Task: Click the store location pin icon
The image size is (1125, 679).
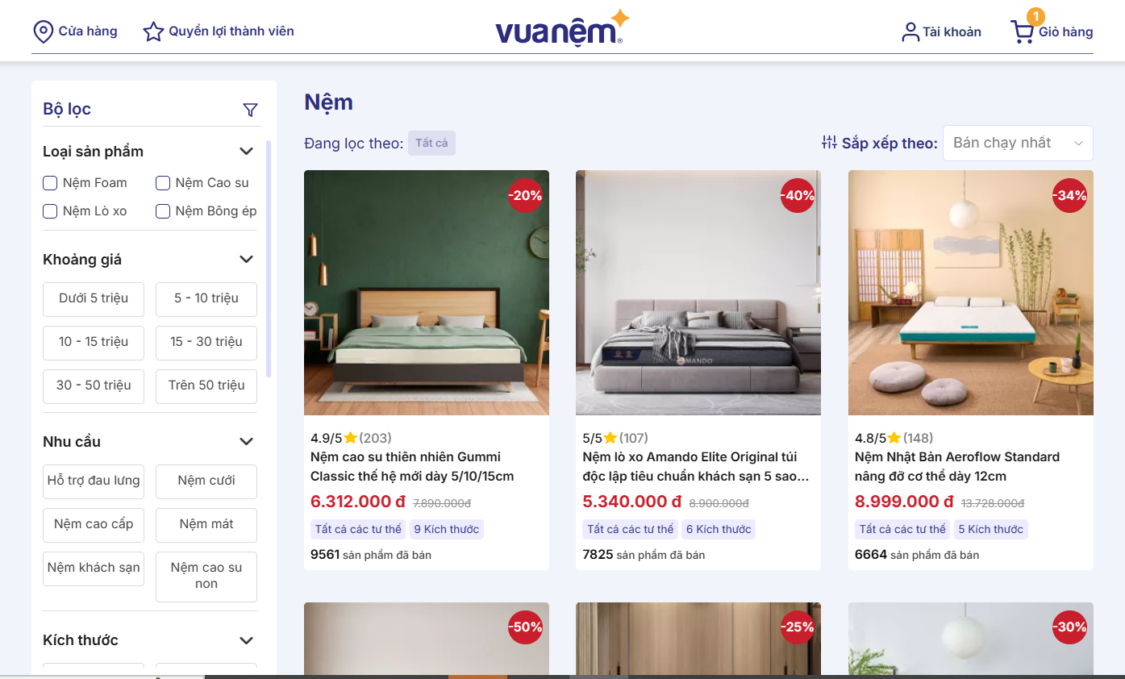Action: point(43,32)
